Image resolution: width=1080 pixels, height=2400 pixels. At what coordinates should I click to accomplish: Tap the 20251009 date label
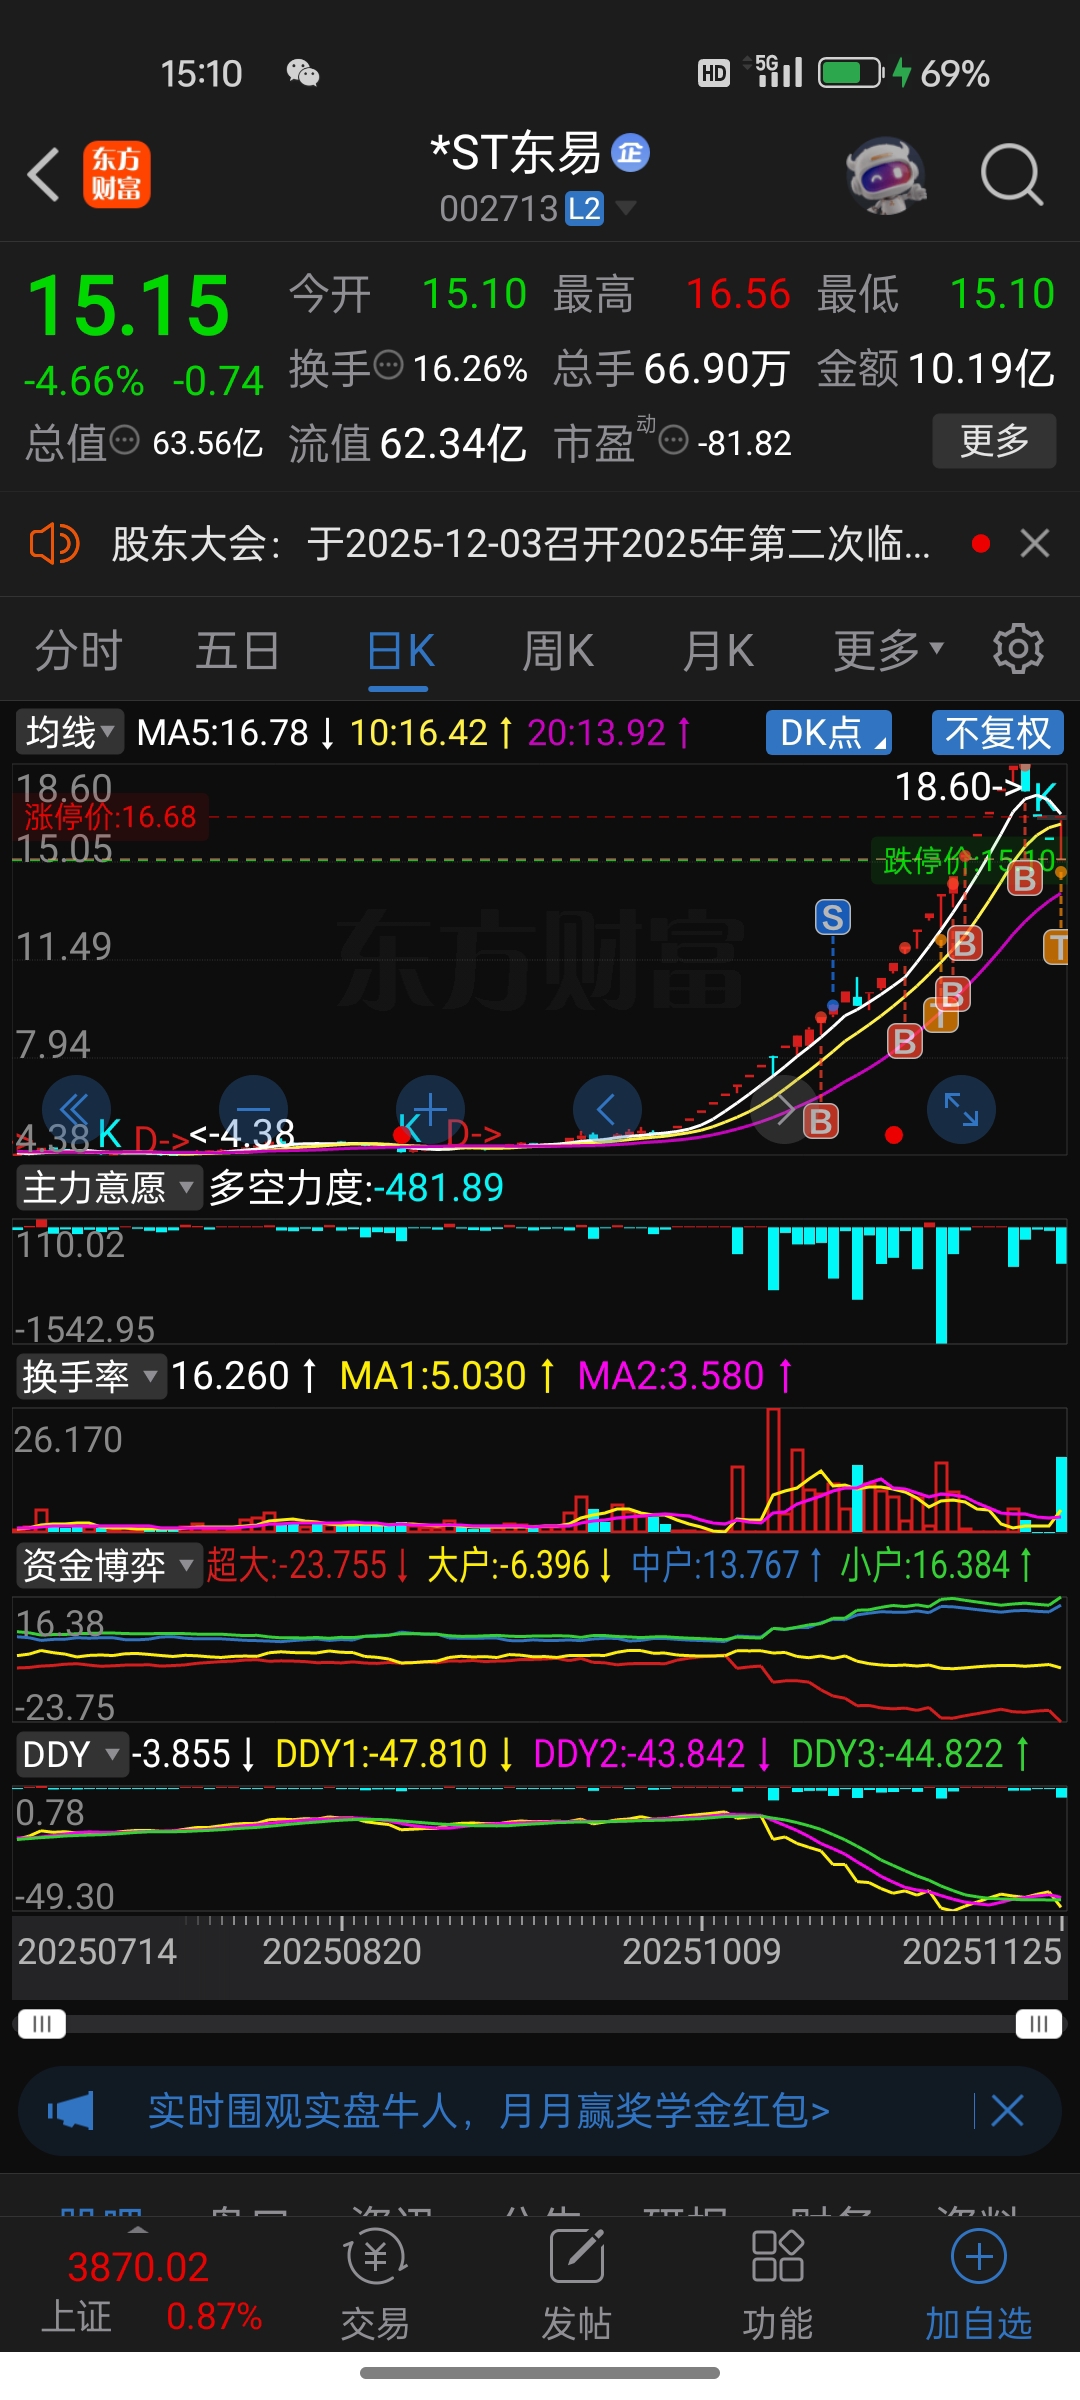click(701, 1951)
